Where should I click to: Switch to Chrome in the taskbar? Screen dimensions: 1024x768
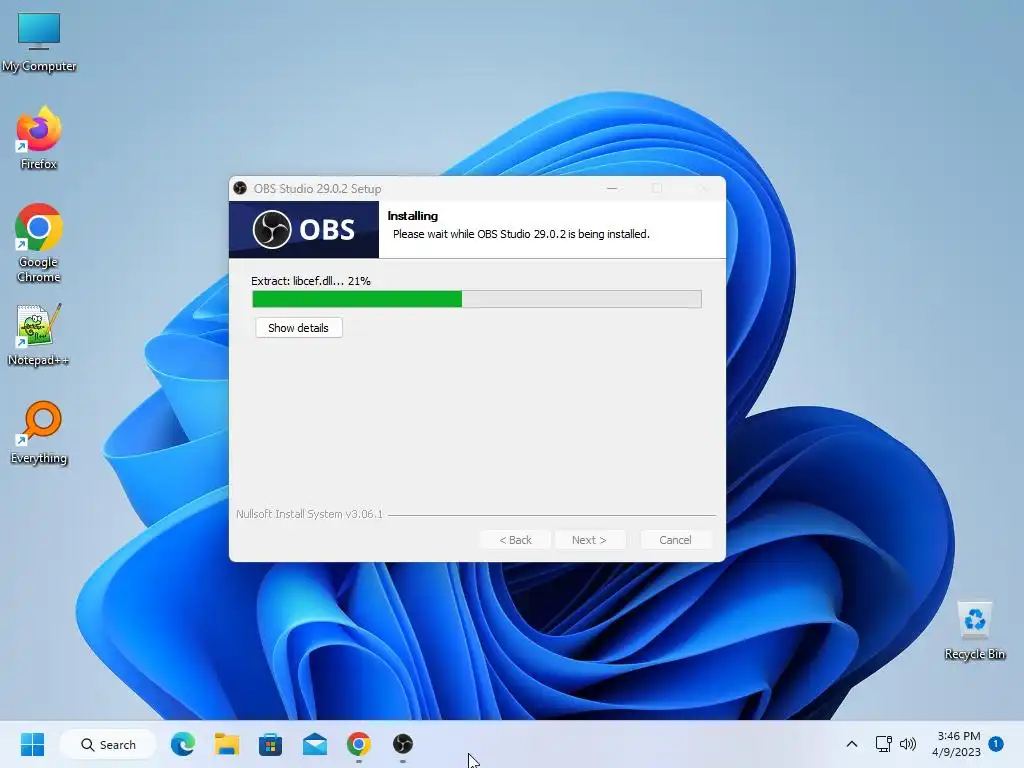pos(359,744)
